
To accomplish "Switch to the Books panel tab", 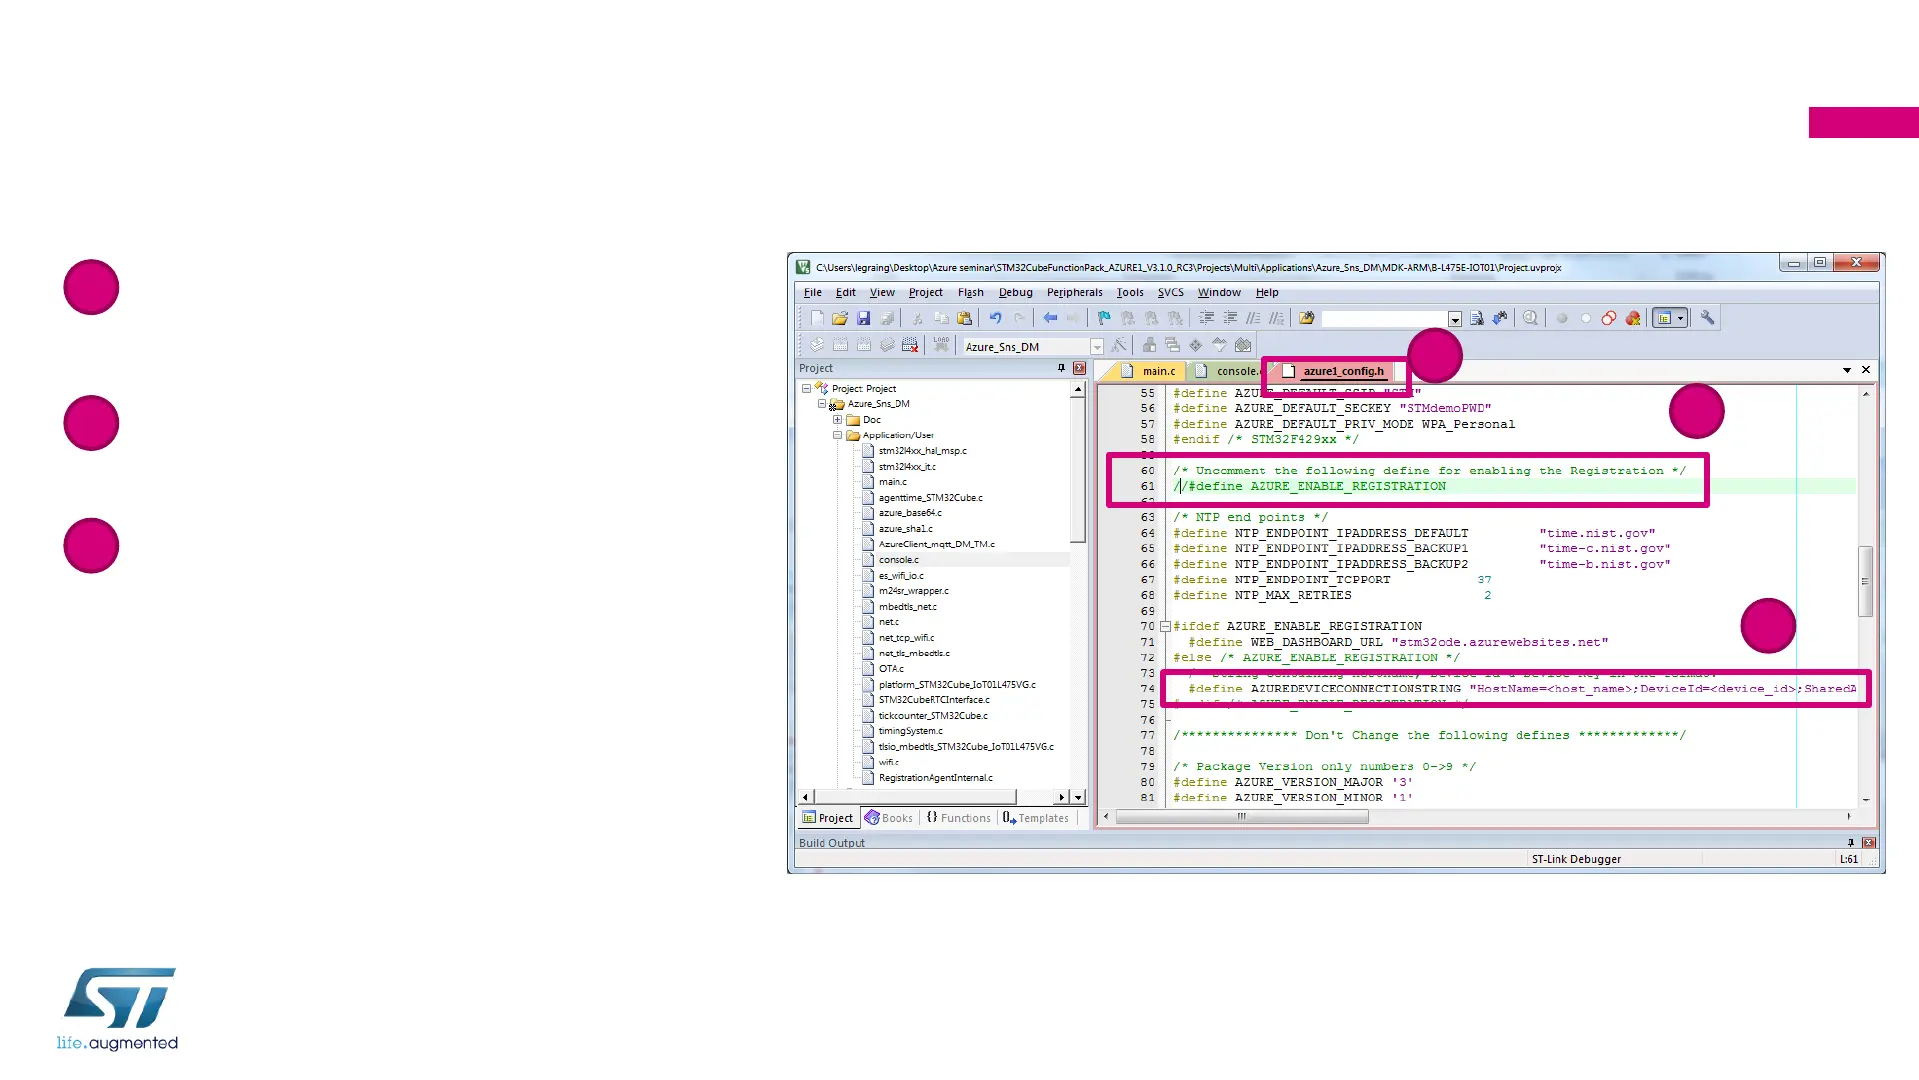I will [x=888, y=818].
